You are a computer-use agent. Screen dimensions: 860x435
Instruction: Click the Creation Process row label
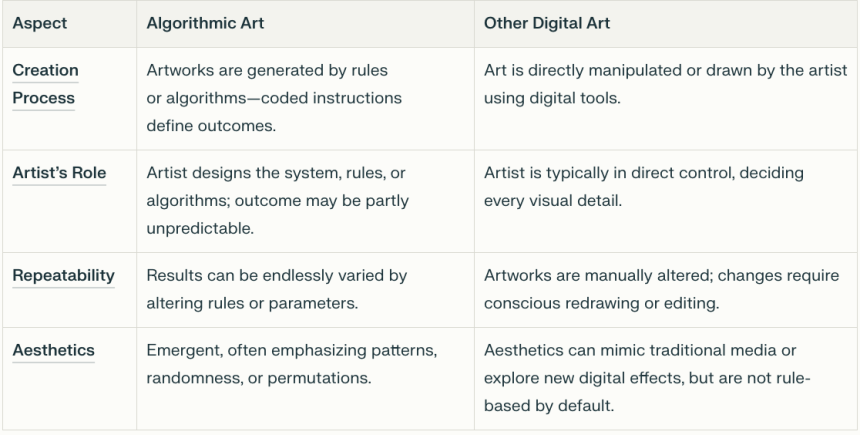46,84
